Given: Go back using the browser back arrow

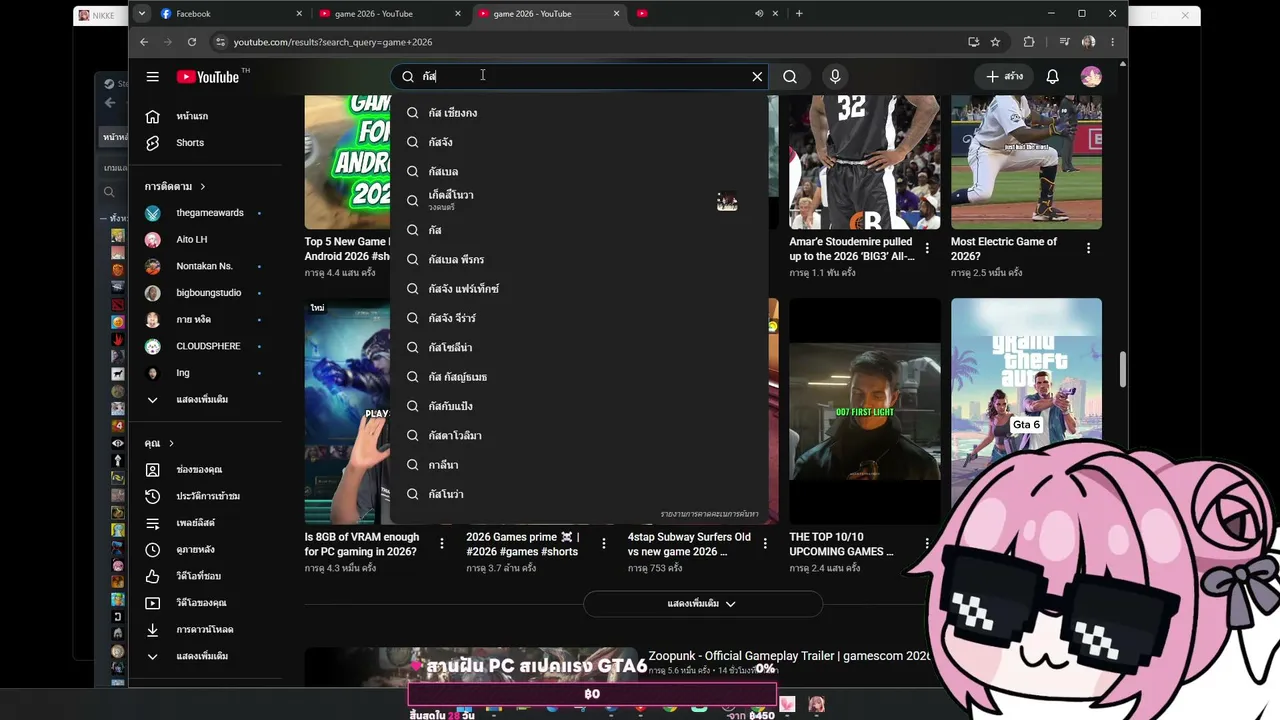Looking at the screenshot, I should click(x=144, y=42).
